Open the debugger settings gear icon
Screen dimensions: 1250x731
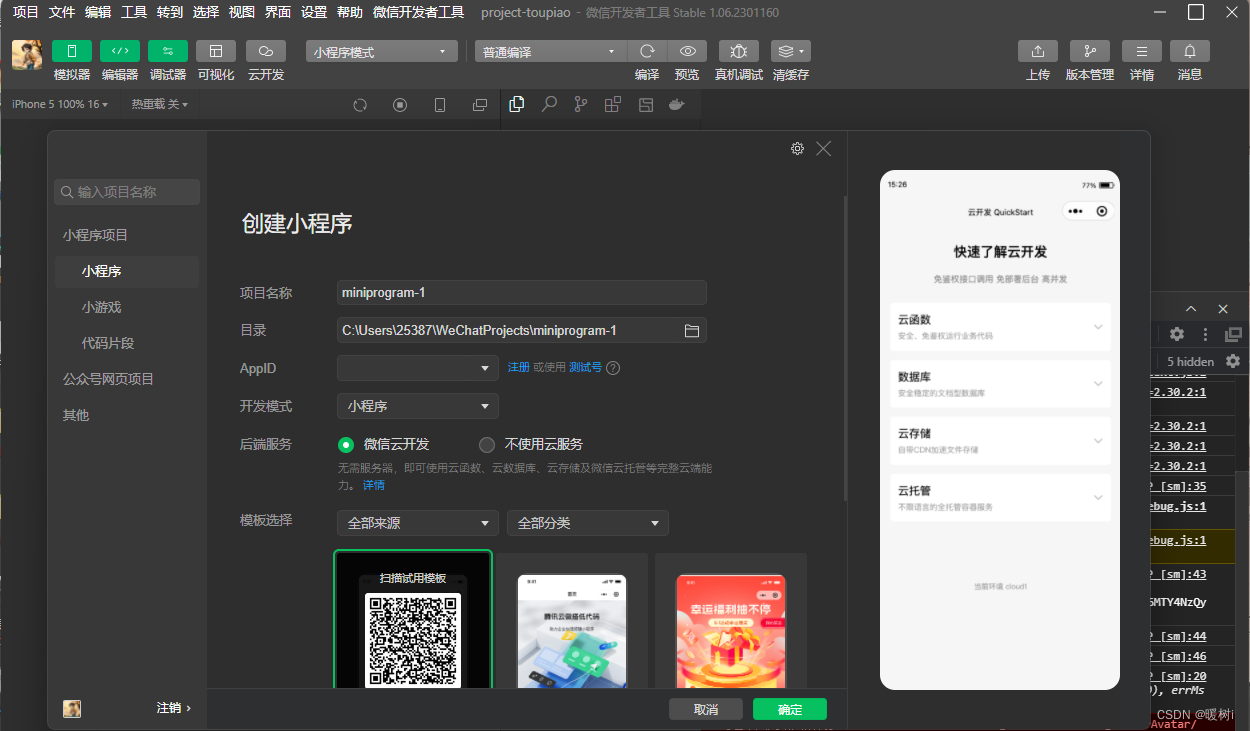point(1177,334)
